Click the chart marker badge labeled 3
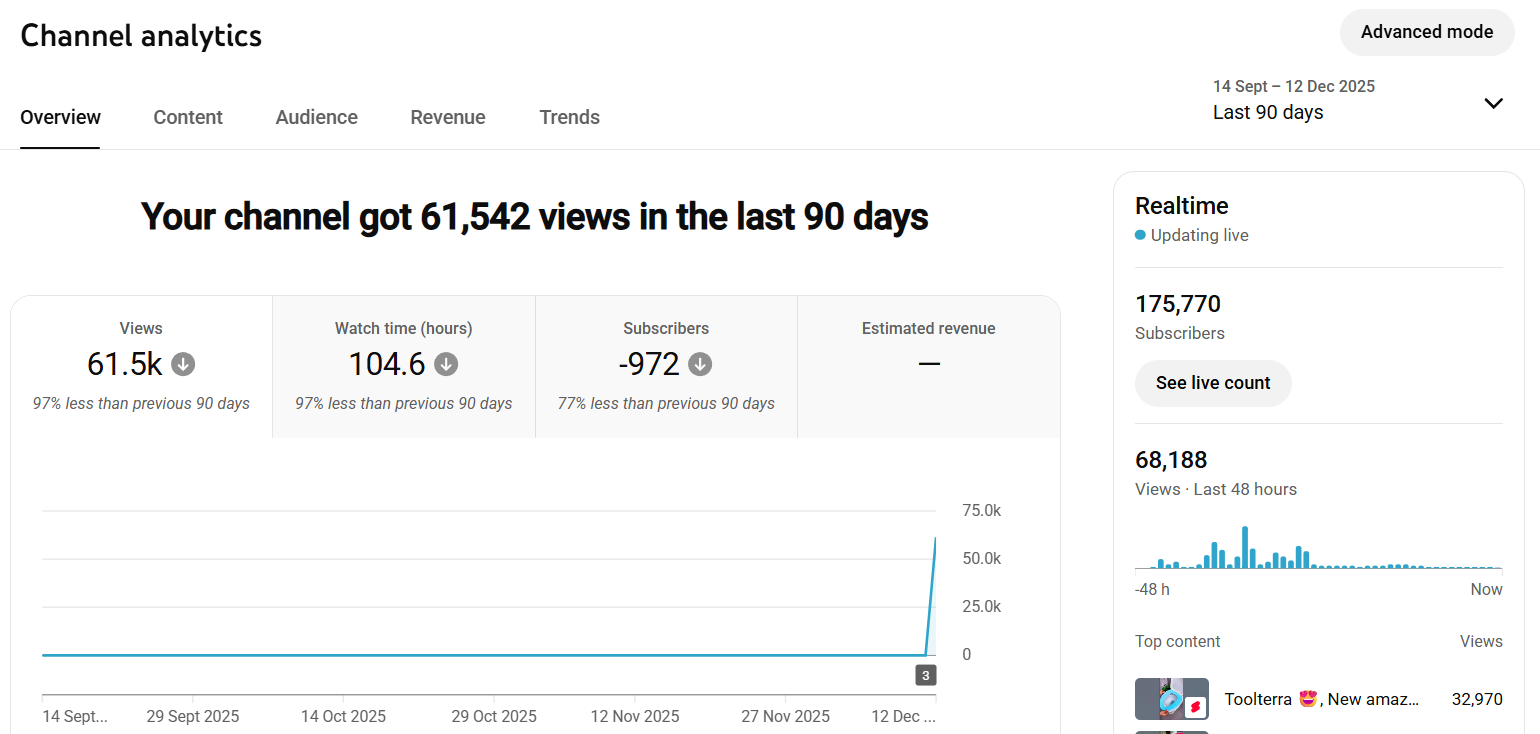The image size is (1540, 734). [926, 676]
